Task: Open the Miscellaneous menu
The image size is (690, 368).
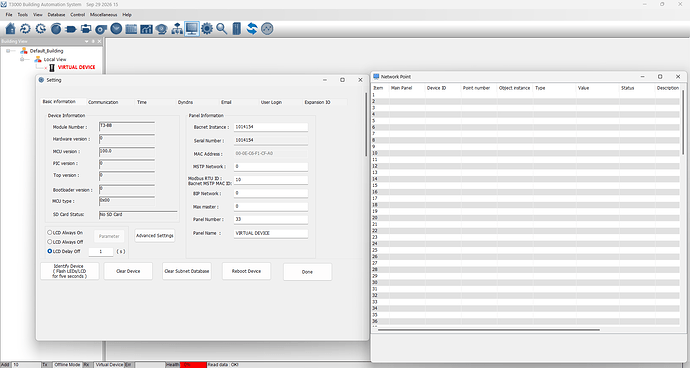Action: click(x=103, y=15)
